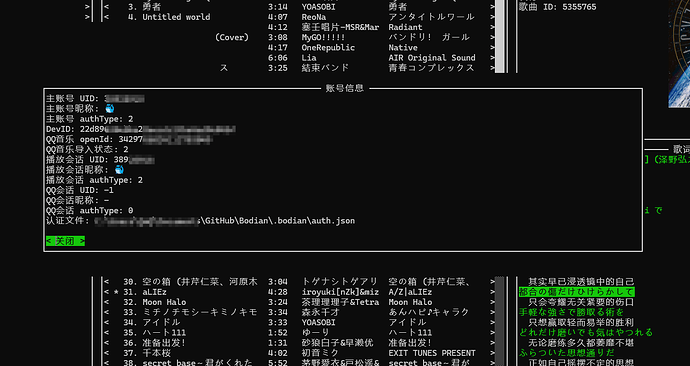Click the emoji next to 播放会话昵称

(119, 170)
